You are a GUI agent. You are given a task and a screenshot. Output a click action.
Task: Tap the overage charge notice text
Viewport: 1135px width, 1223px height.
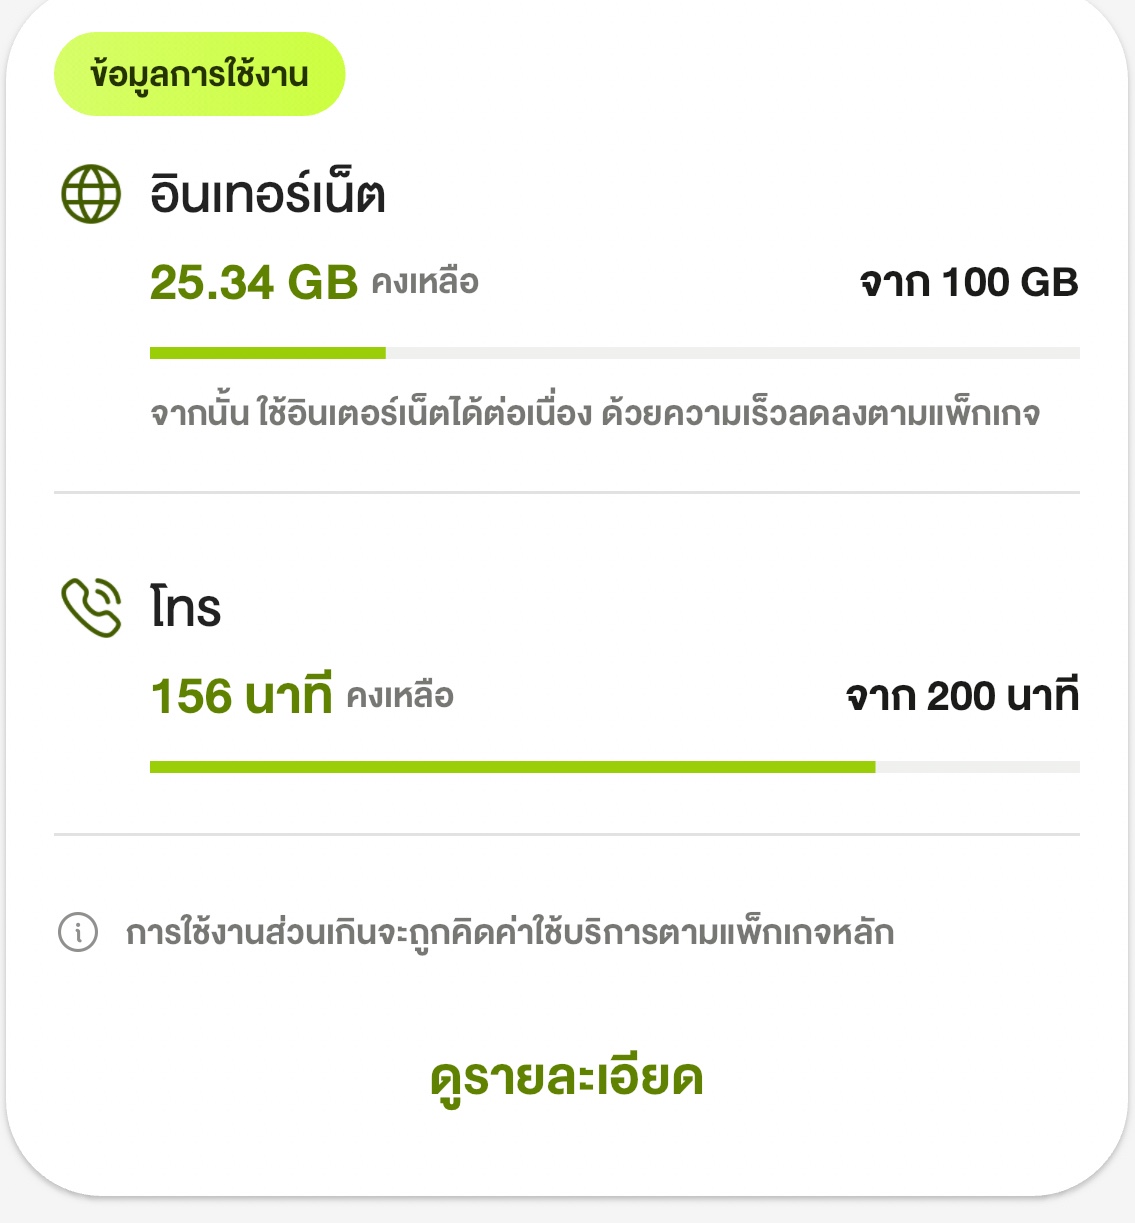click(x=510, y=932)
